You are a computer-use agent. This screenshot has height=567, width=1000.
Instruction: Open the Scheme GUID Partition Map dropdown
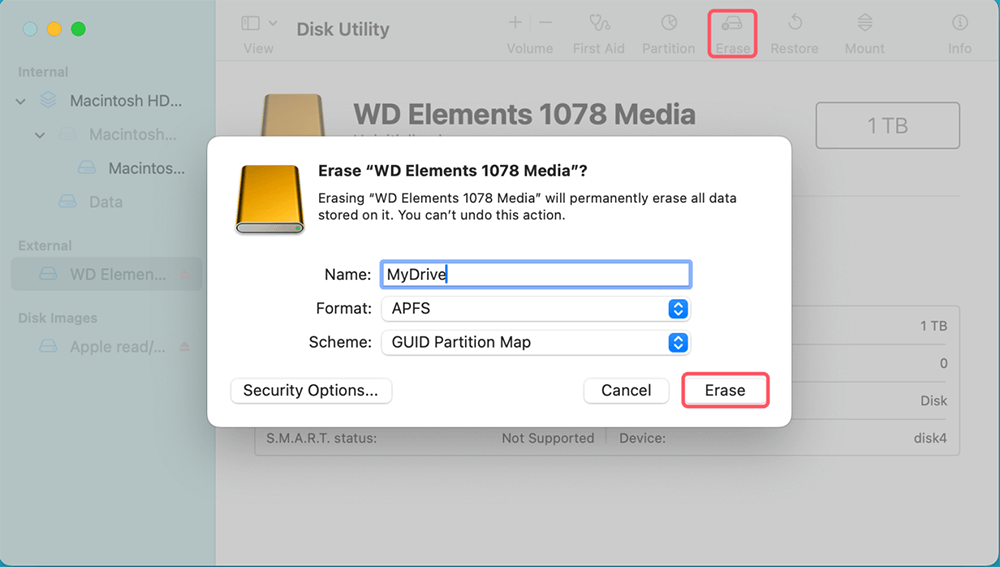(x=535, y=342)
